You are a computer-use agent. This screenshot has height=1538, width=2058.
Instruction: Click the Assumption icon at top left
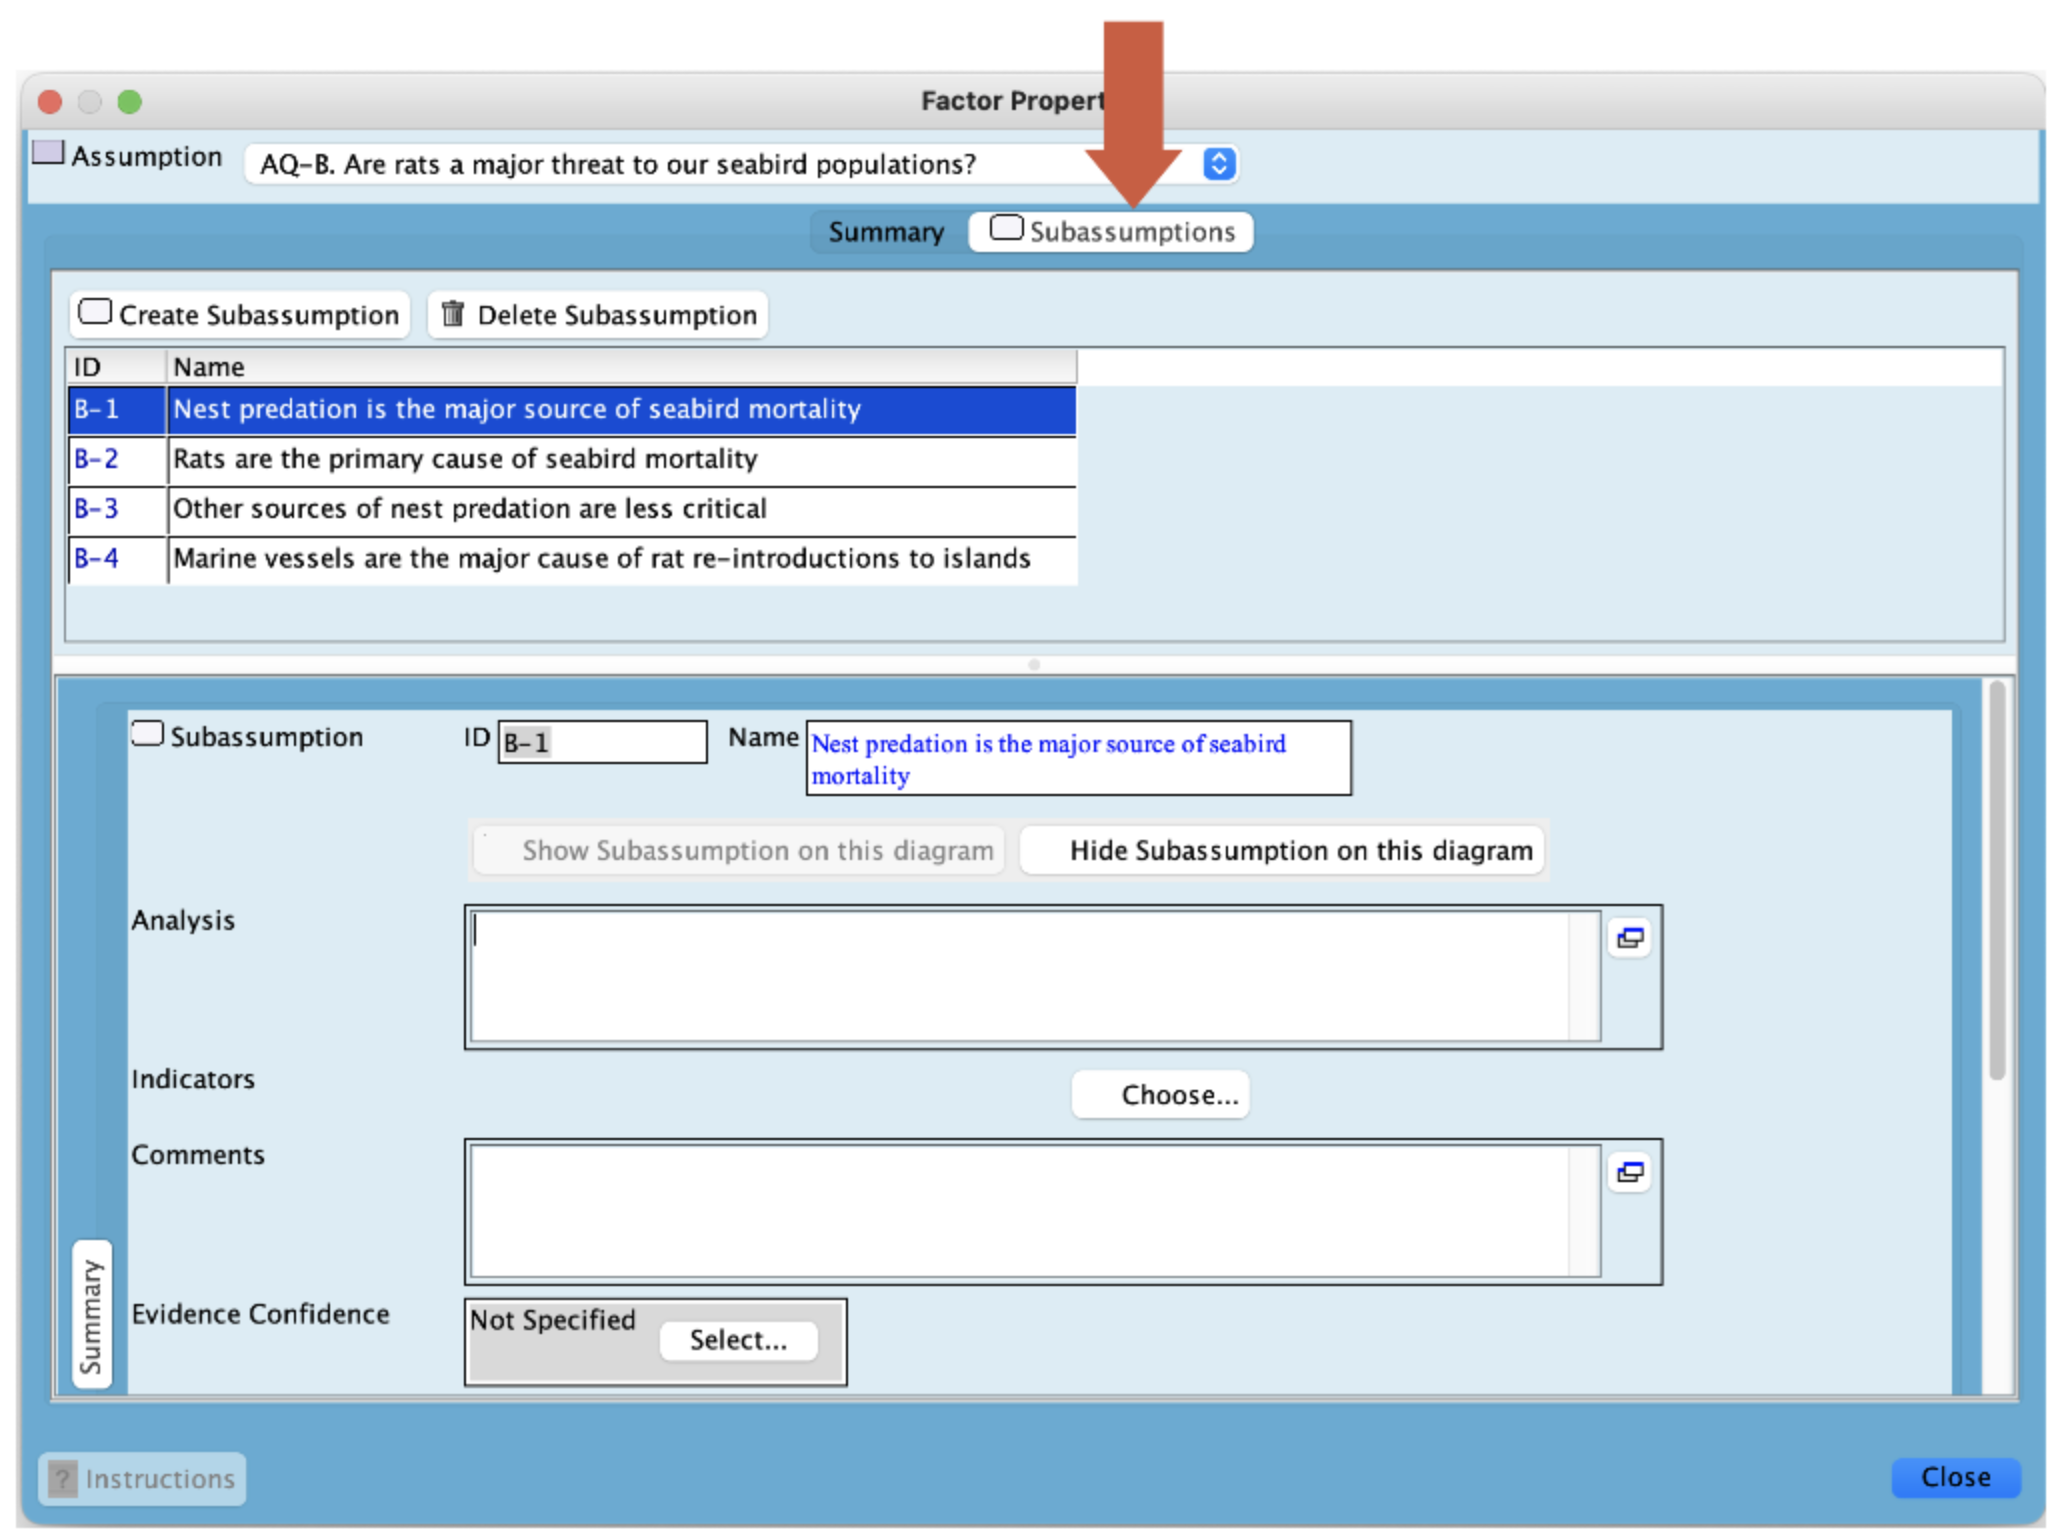point(48,153)
